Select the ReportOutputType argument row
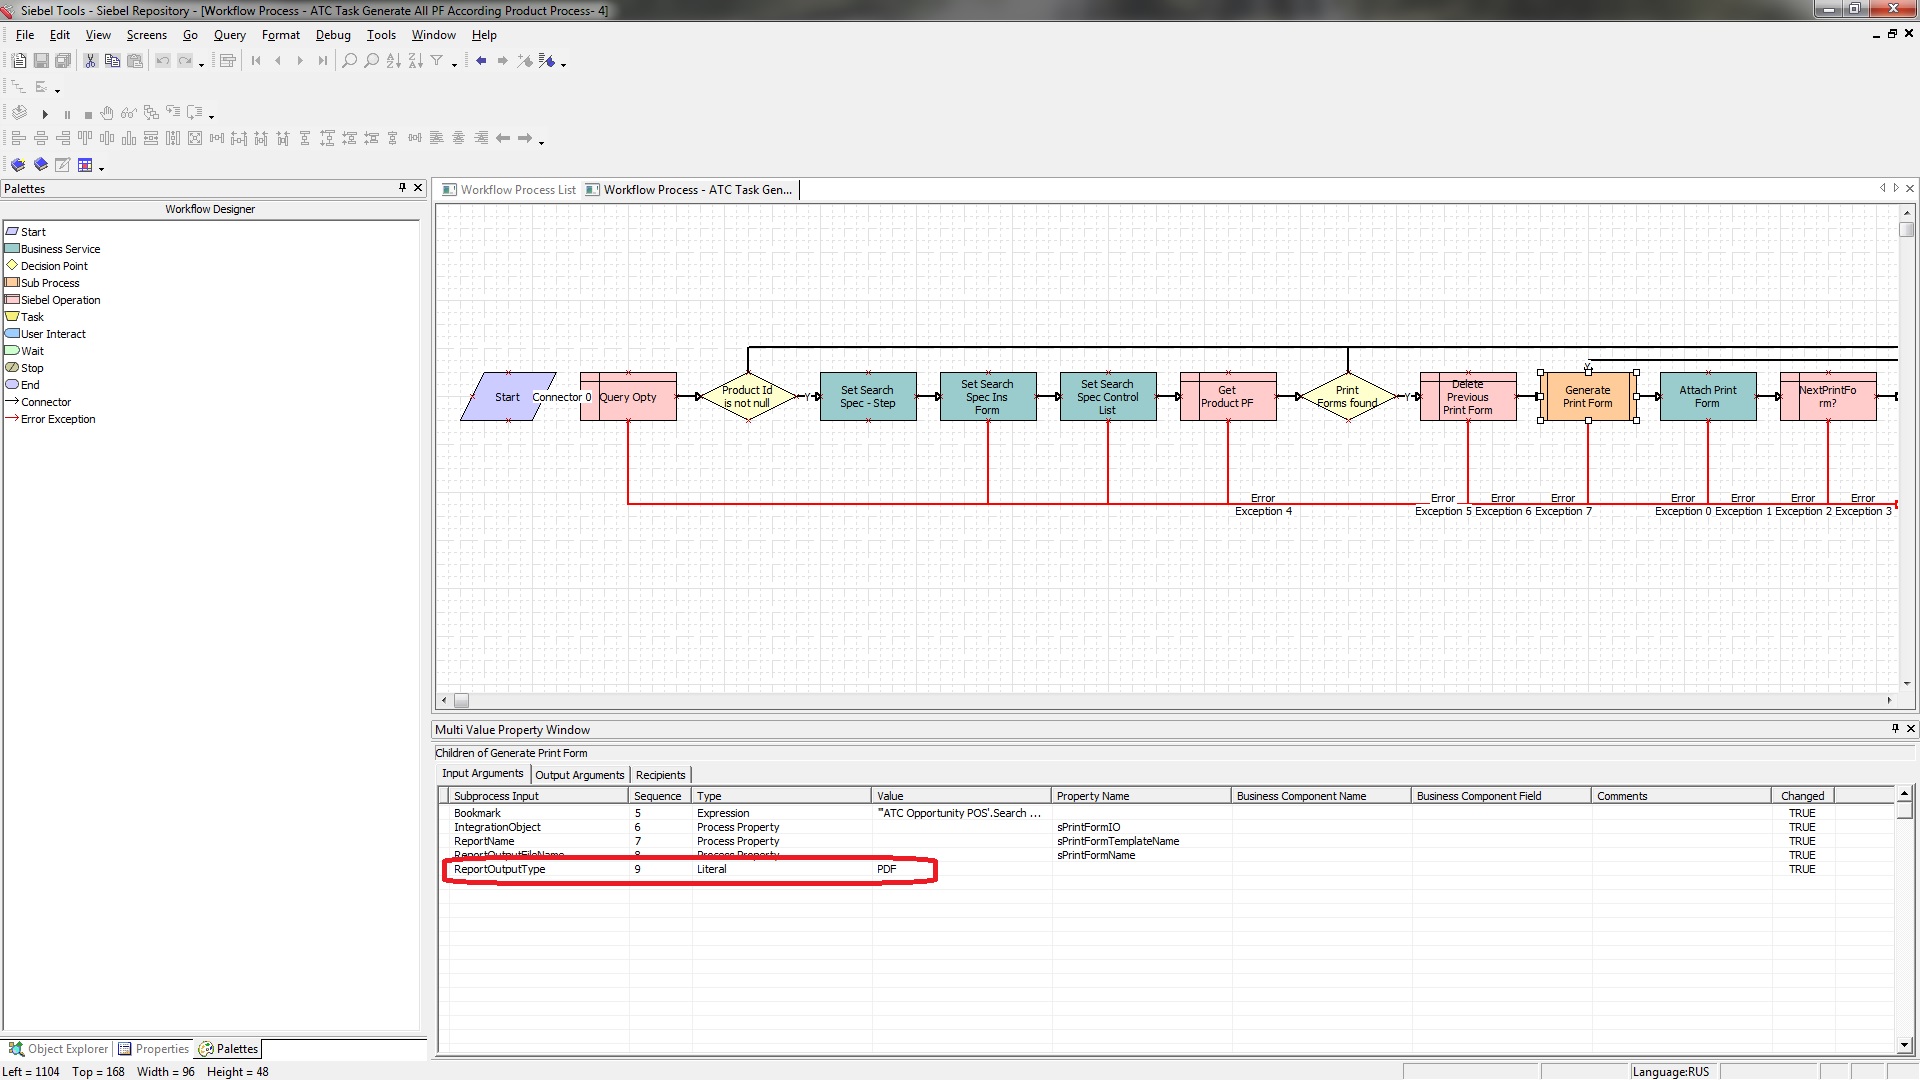 coord(500,869)
